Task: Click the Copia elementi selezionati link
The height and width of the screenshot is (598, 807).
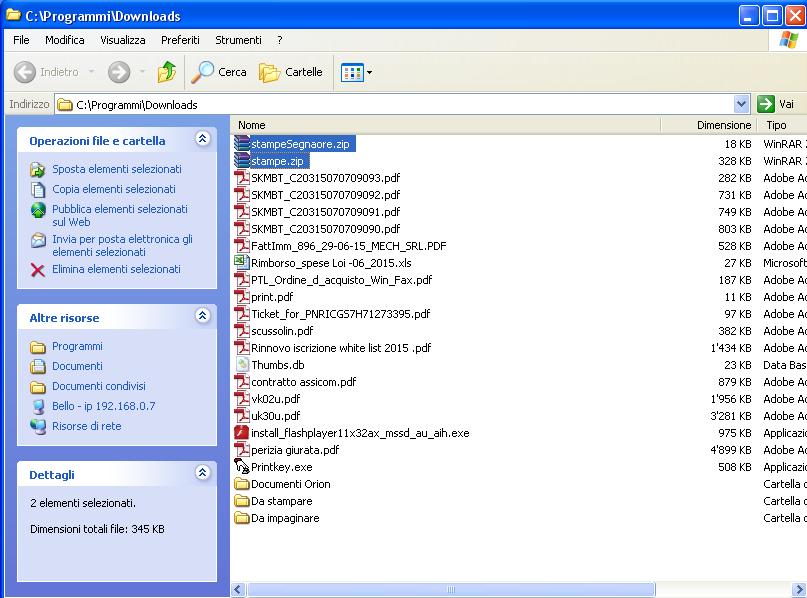Action: pos(113,189)
